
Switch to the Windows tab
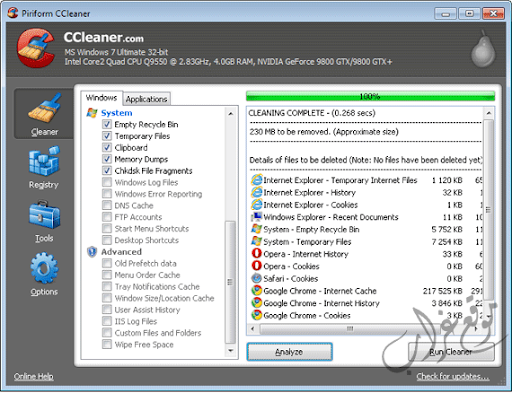(x=101, y=98)
